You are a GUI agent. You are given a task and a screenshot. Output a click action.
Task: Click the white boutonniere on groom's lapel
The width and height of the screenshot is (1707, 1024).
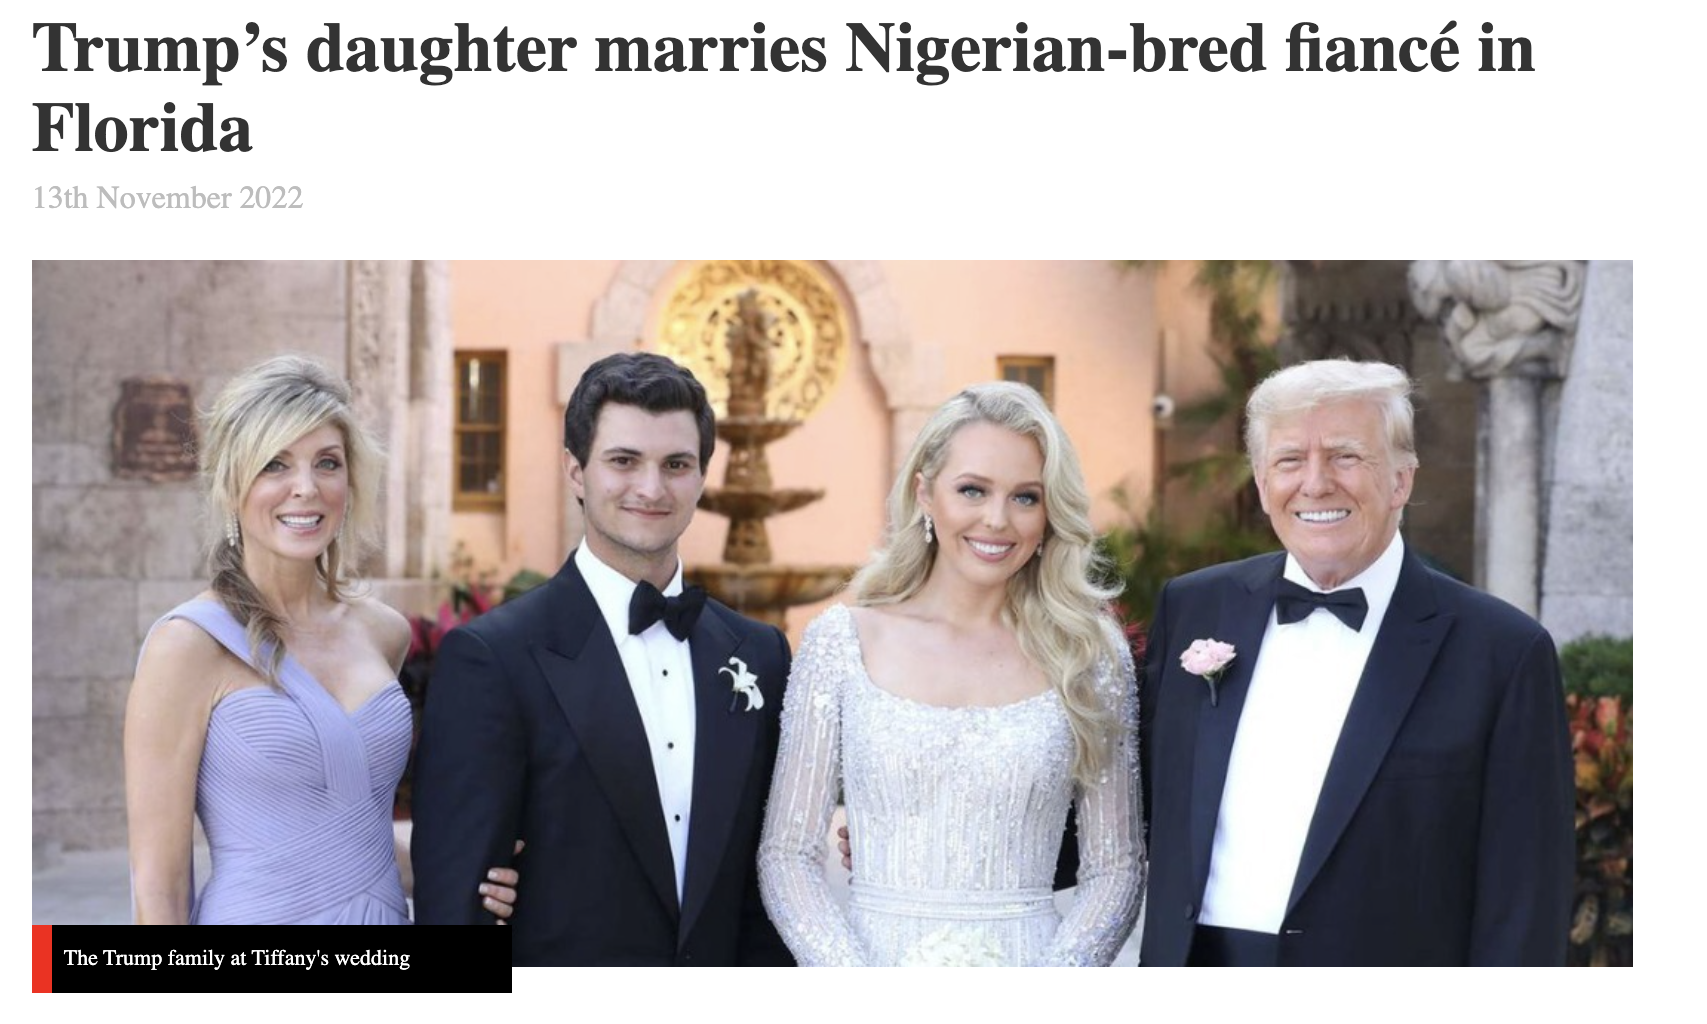coord(740,684)
